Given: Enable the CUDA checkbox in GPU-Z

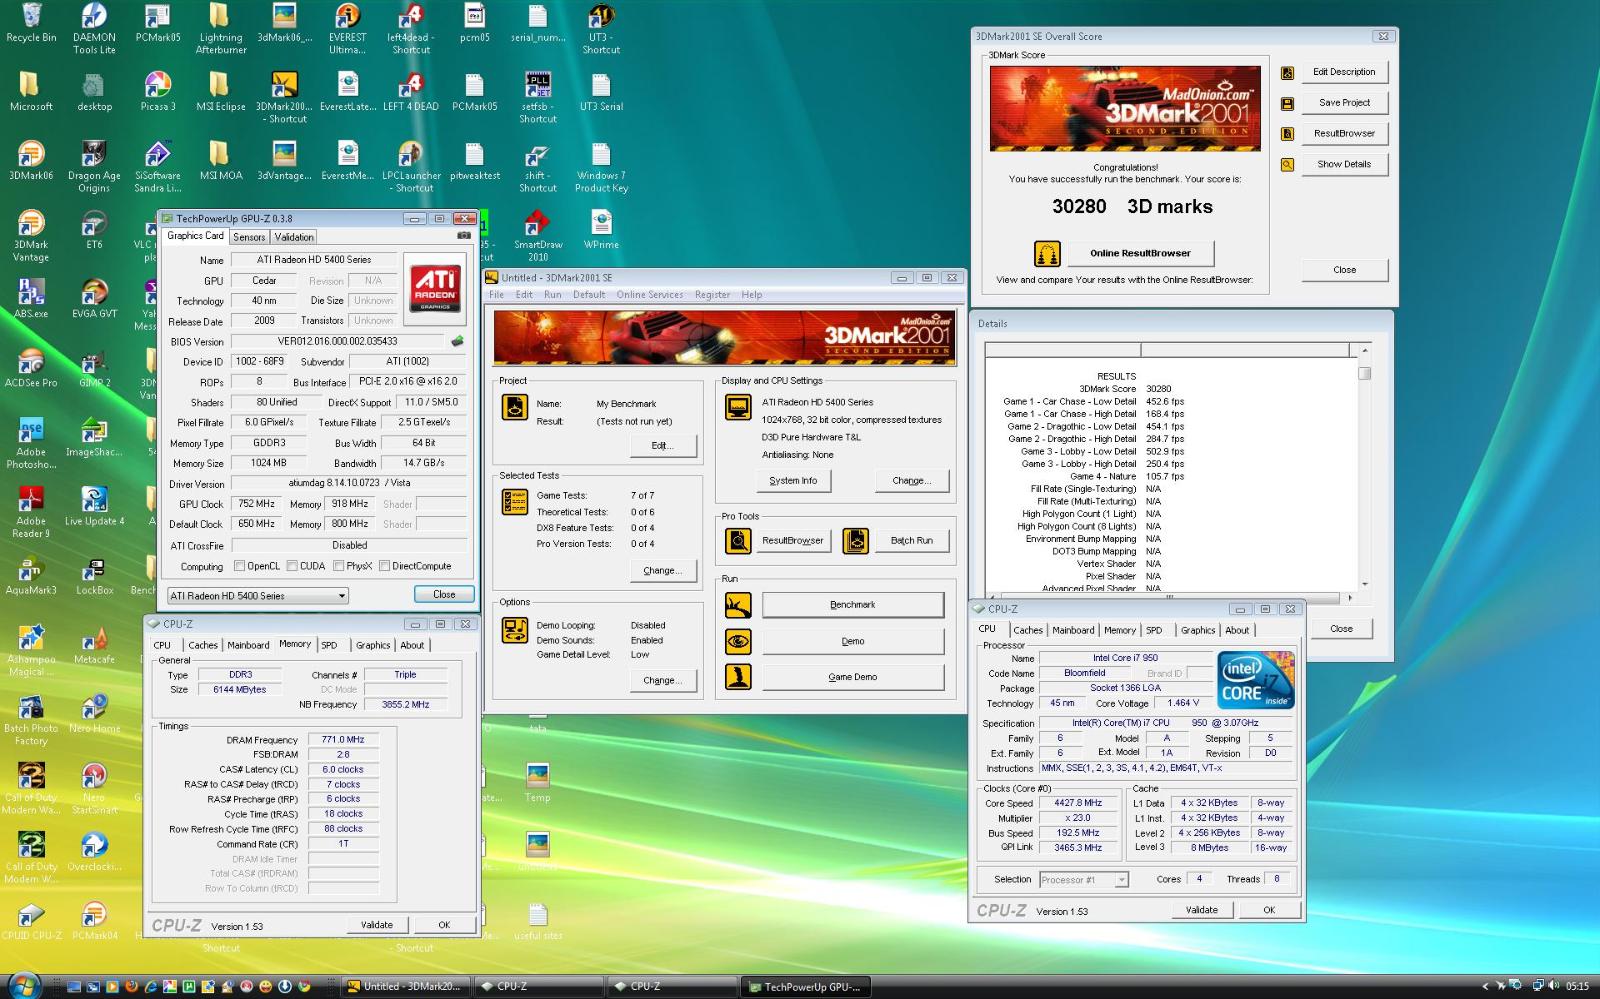Looking at the screenshot, I should pyautogui.click(x=292, y=566).
